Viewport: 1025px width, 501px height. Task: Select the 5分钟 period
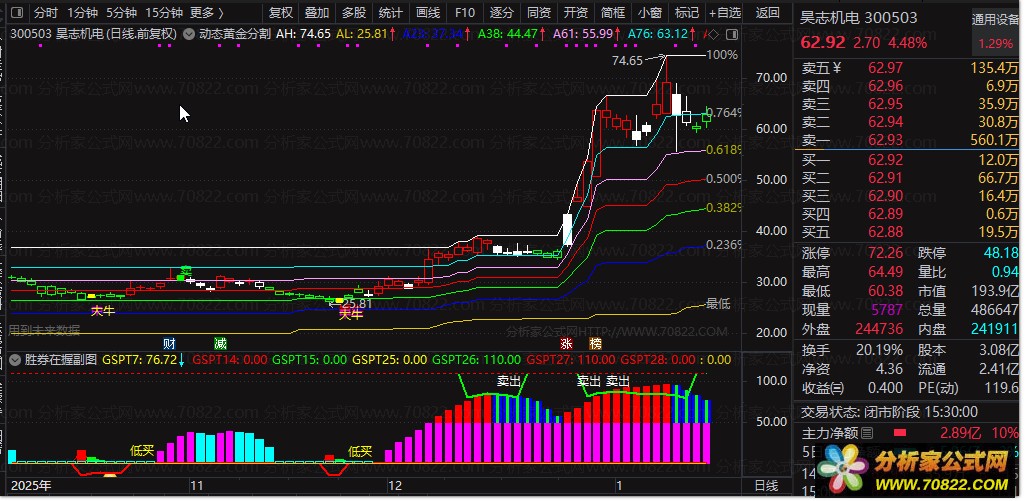121,12
